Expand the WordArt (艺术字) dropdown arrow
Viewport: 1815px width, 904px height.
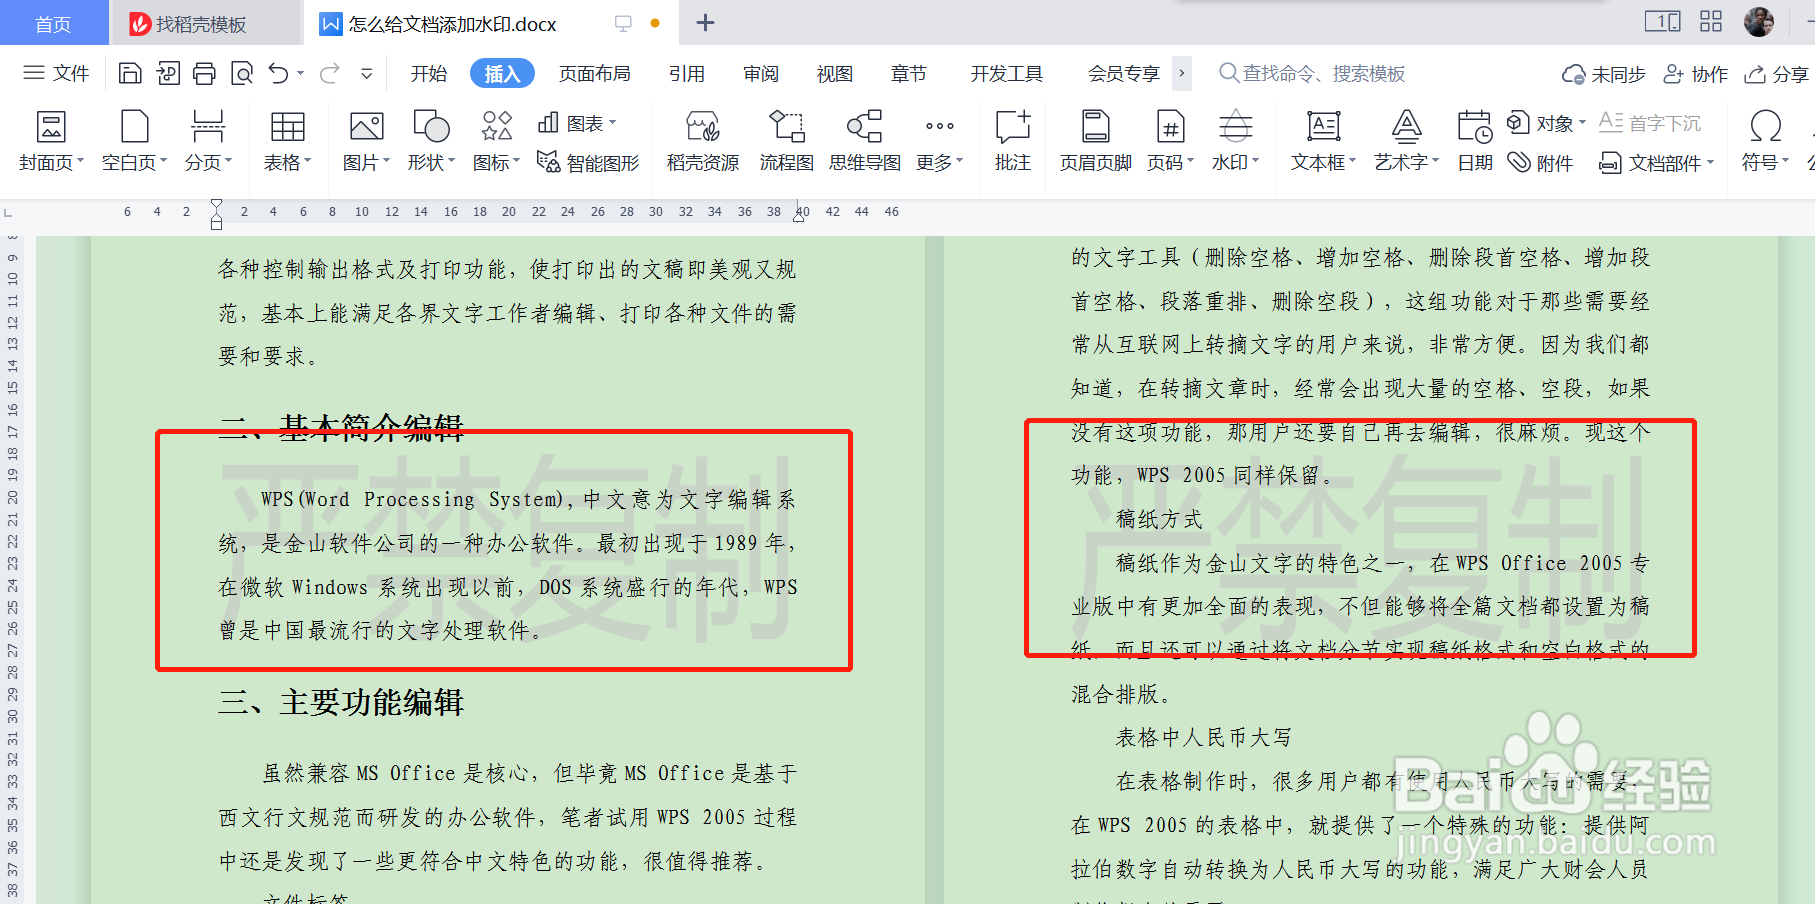coord(1435,161)
